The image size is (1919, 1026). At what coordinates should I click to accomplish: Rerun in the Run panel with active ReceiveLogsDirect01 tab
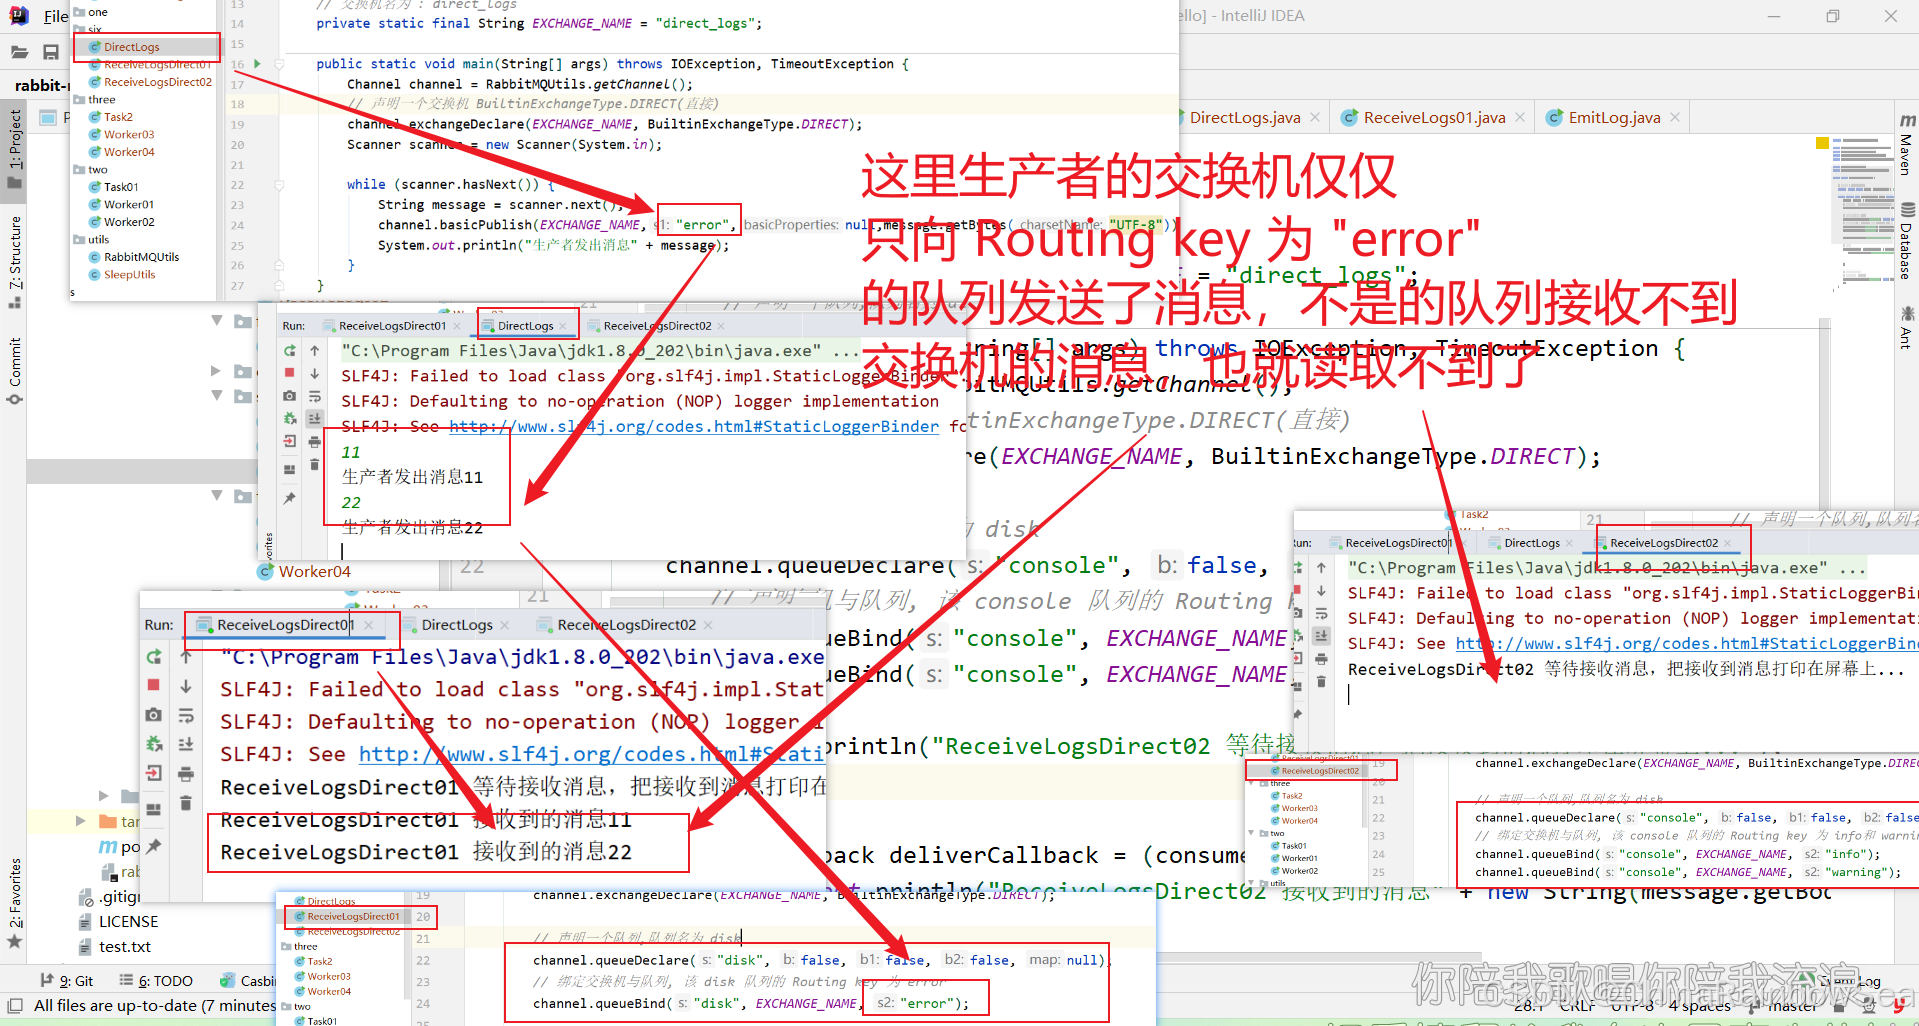point(153,657)
